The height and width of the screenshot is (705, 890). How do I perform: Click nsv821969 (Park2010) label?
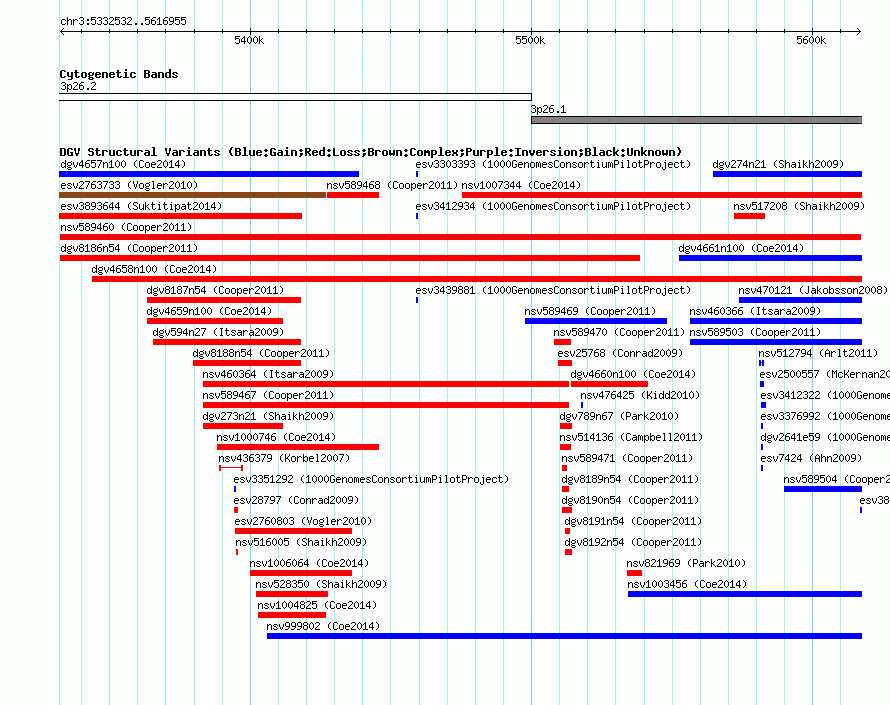click(686, 564)
